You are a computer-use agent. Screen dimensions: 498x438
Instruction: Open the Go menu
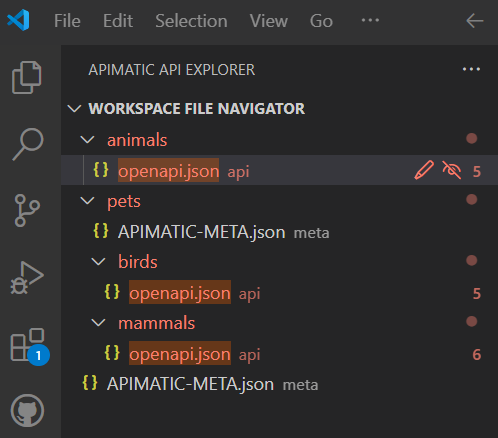(x=321, y=21)
